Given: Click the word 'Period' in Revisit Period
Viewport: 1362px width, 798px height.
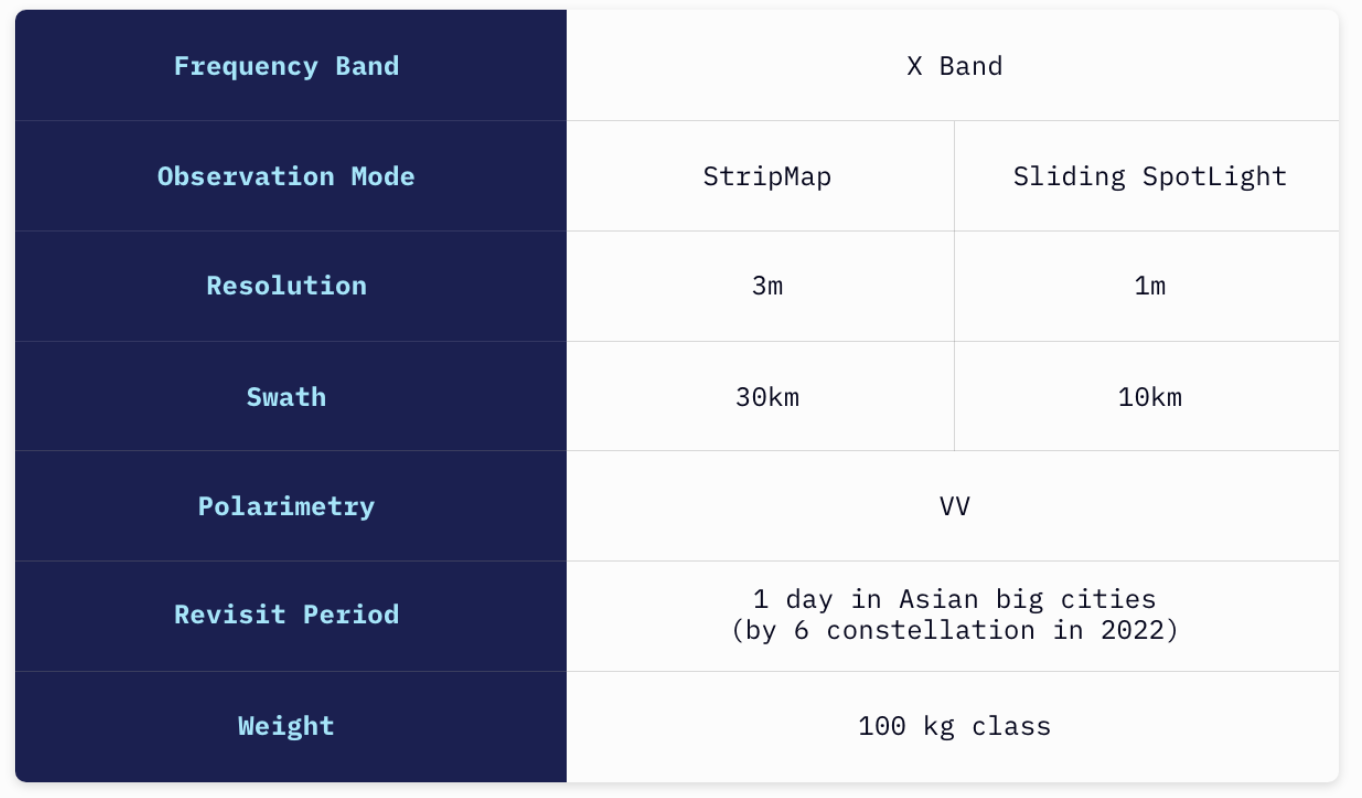Looking at the screenshot, I should click(x=351, y=614).
